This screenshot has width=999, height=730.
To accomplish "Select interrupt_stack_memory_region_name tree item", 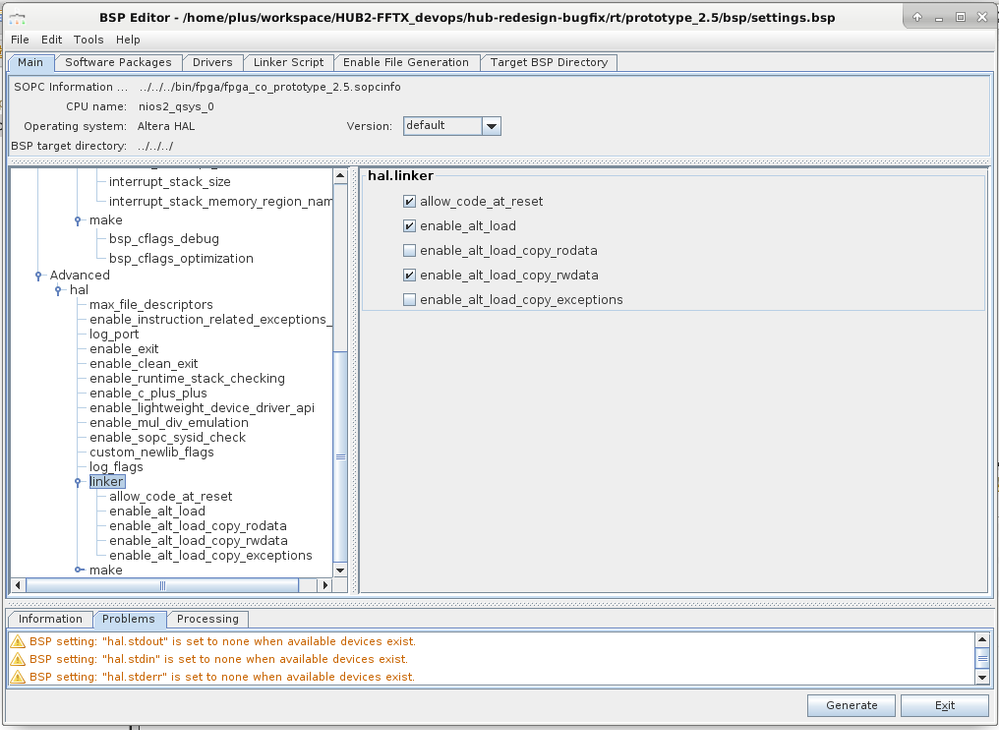I will pyautogui.click(x=220, y=202).
